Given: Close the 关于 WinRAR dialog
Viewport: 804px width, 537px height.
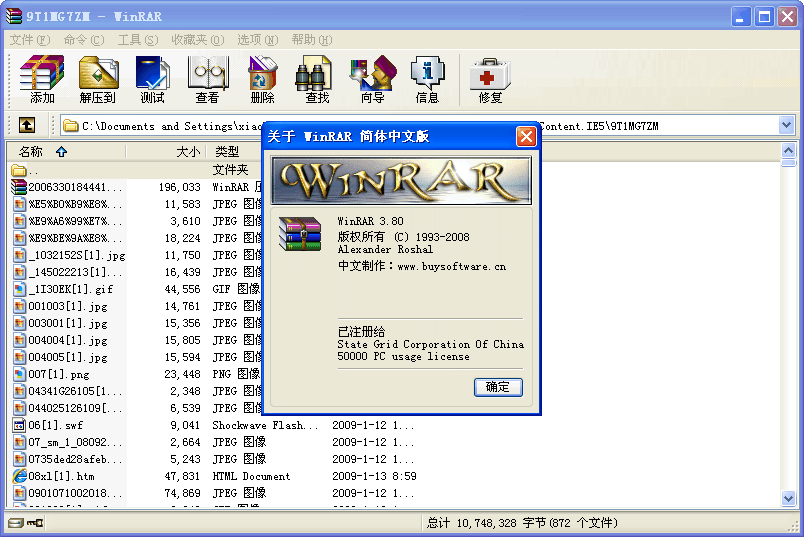Looking at the screenshot, I should [526, 136].
